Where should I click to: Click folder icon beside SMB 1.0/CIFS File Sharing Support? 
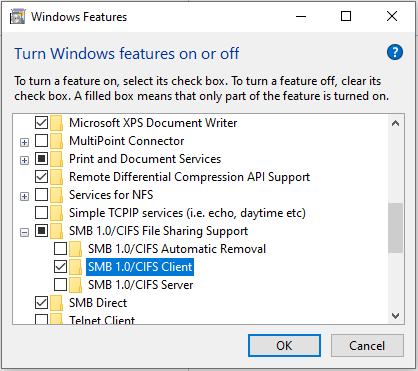point(56,231)
